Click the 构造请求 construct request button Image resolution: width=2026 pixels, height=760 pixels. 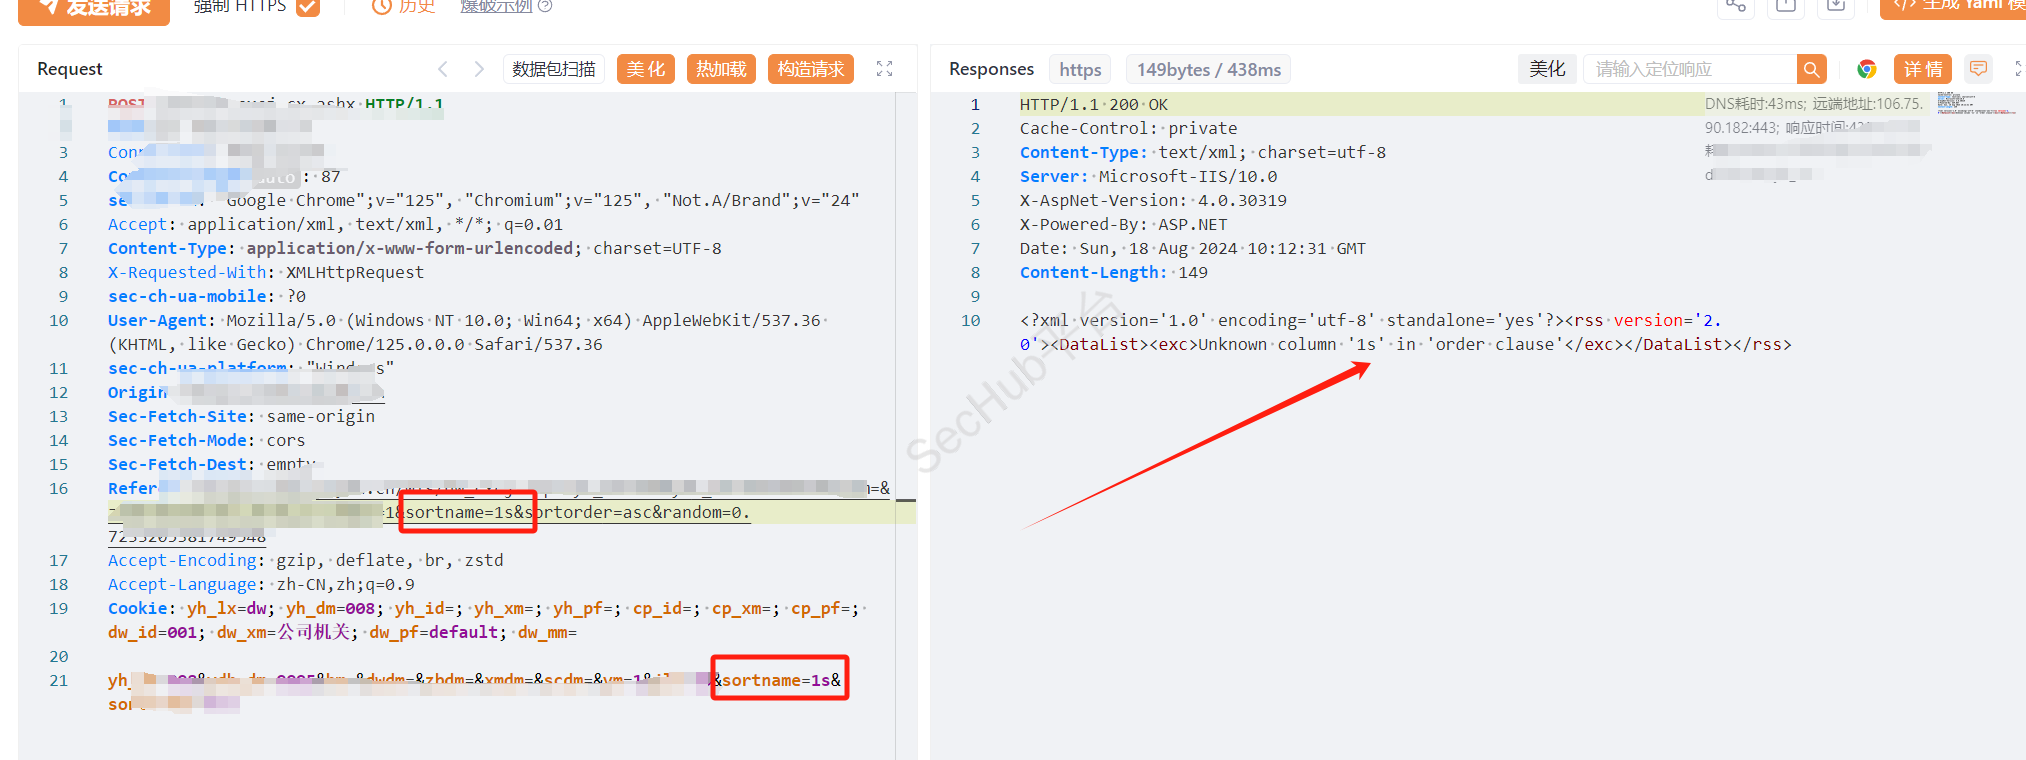810,69
